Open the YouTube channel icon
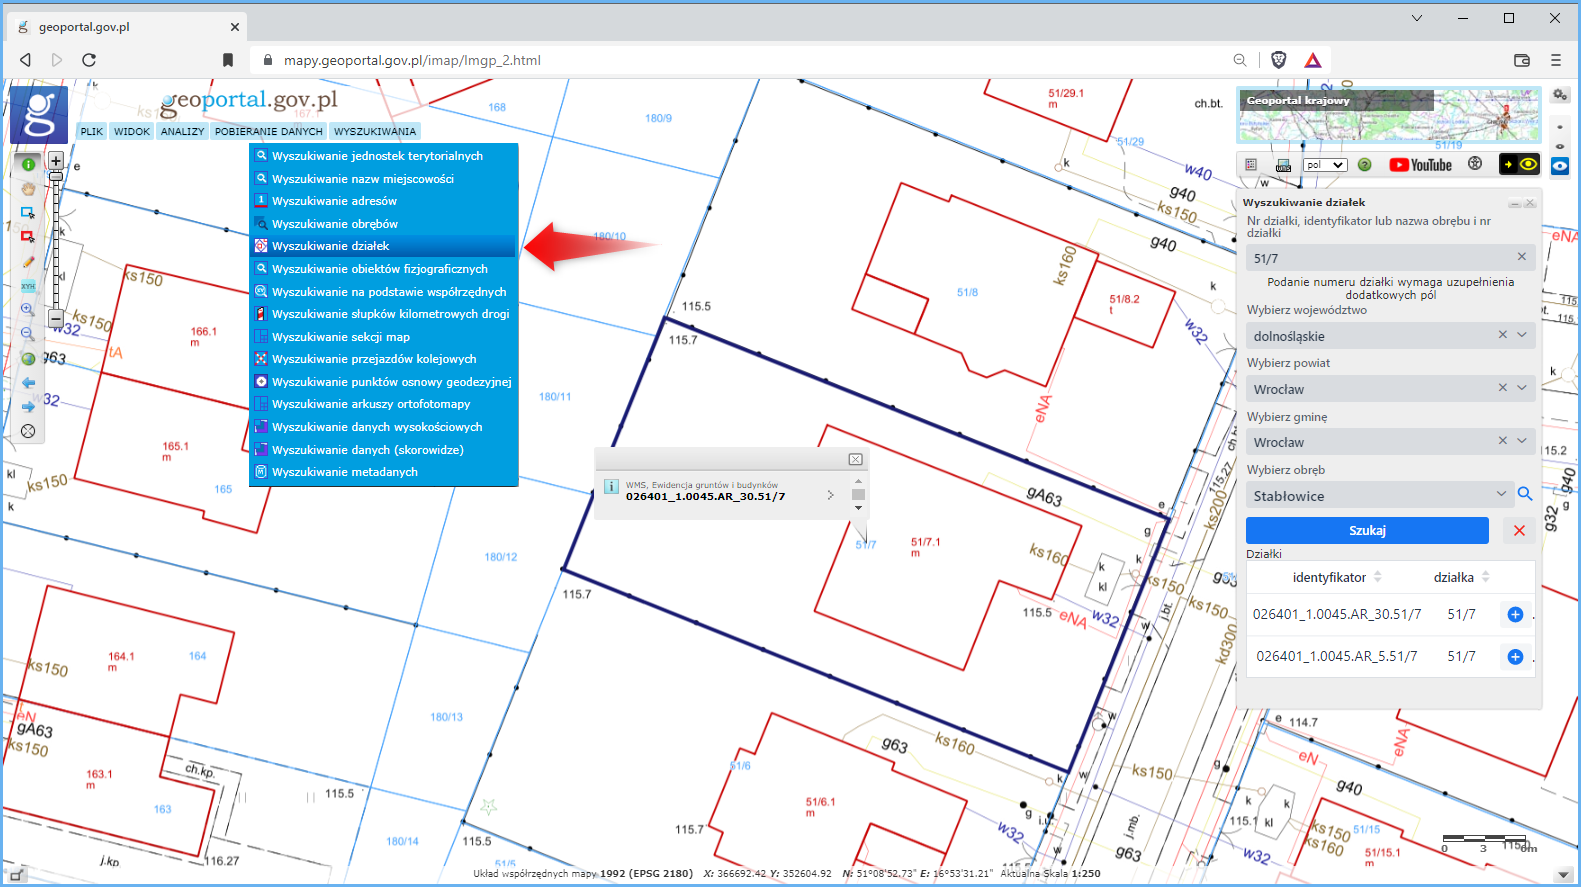1581x887 pixels. pyautogui.click(x=1420, y=165)
